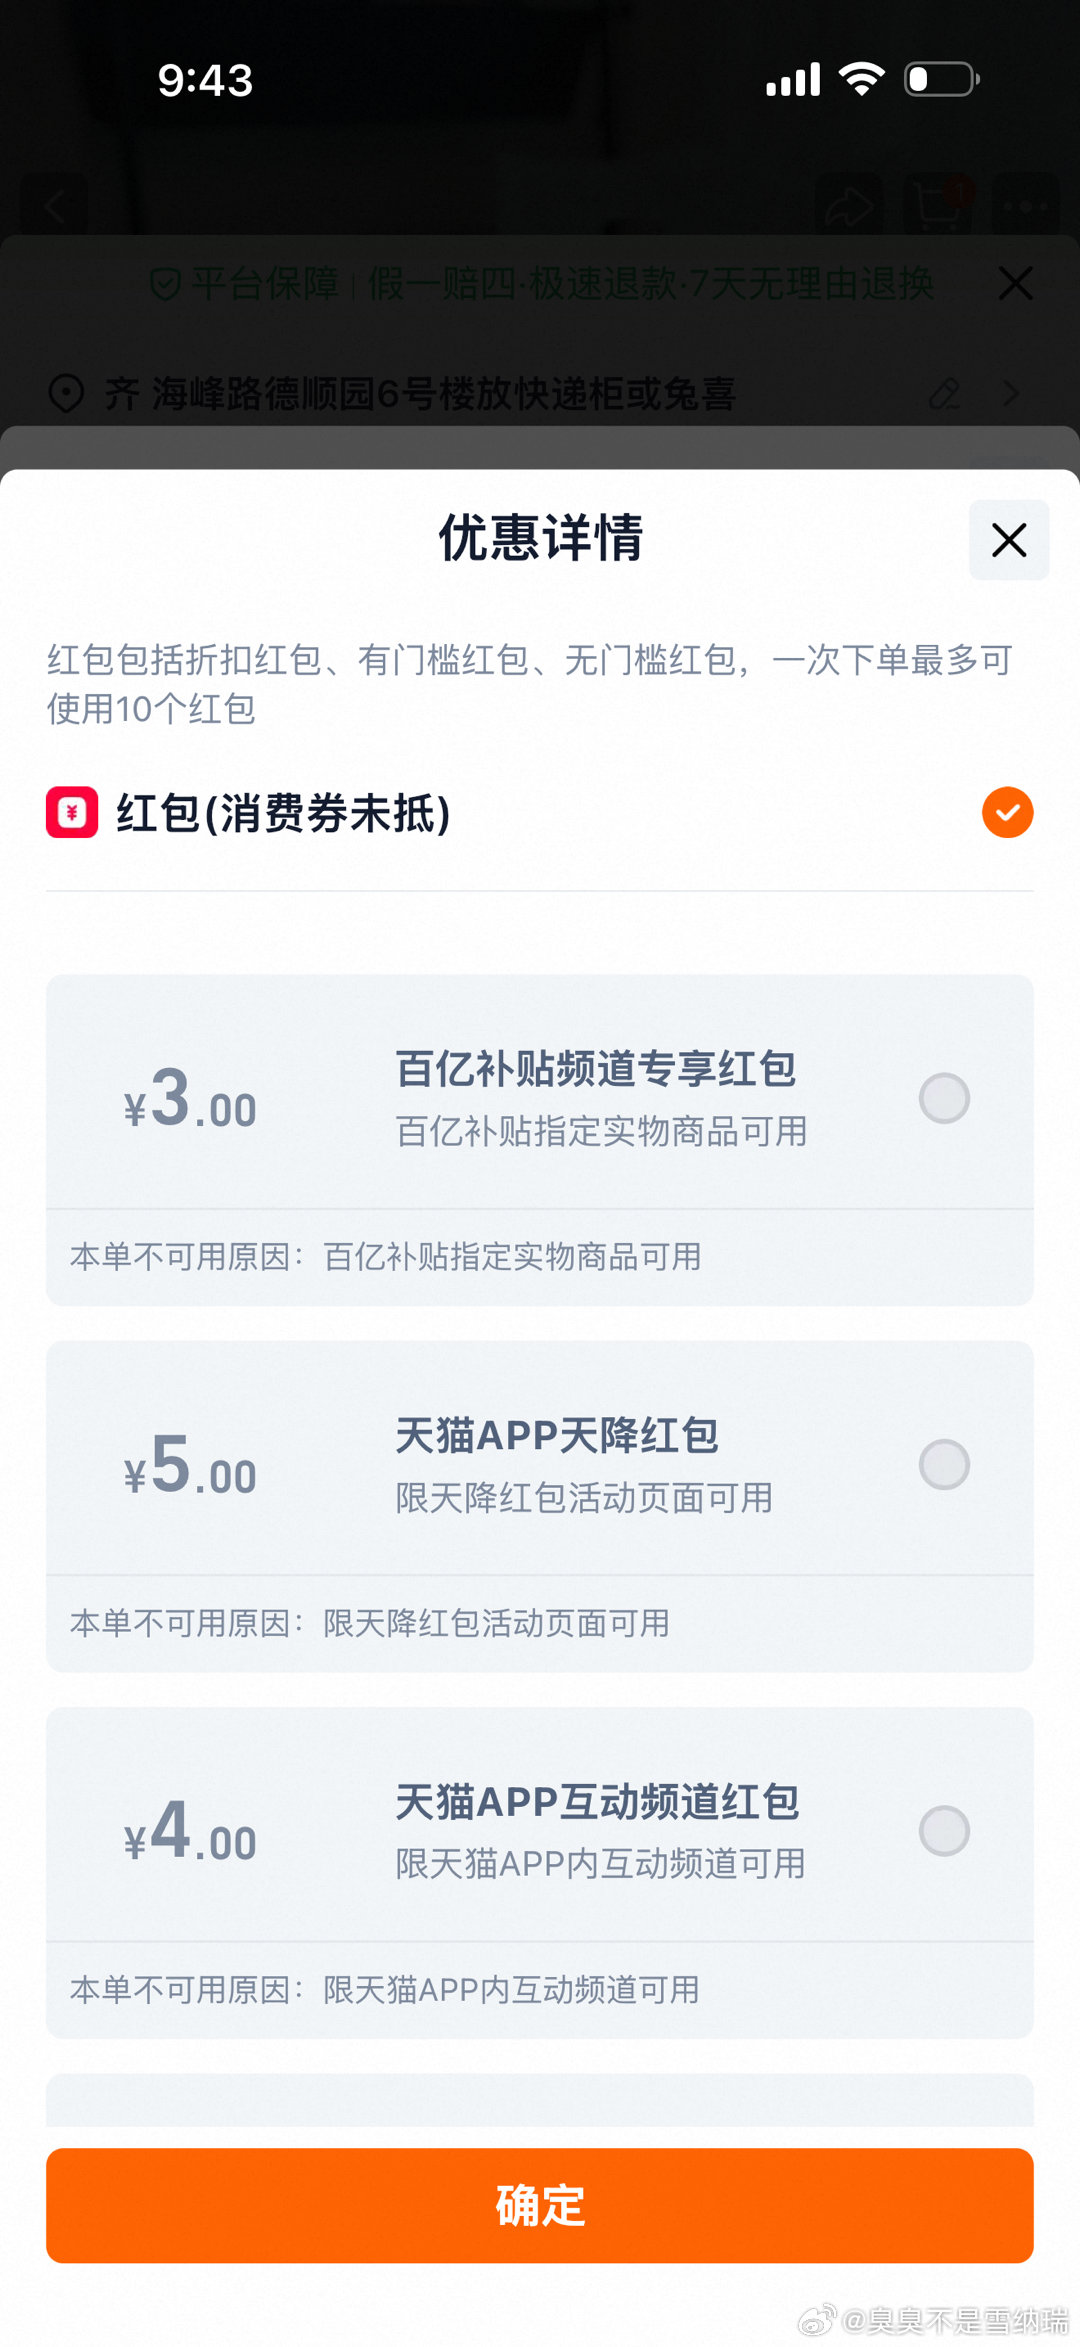Tap the red envelope icon next to 红包
The image size is (1080, 2347).
[72, 812]
